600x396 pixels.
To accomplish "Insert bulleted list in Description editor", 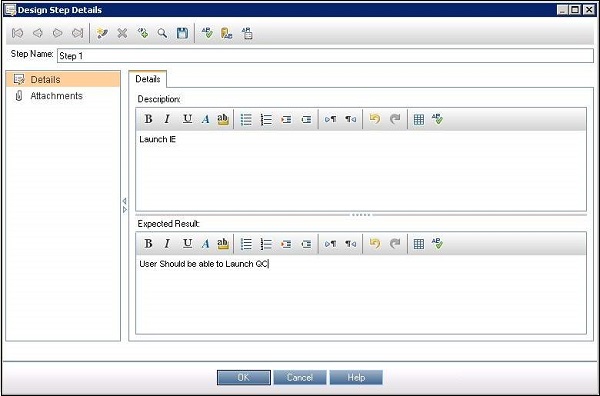I will (x=246, y=119).
